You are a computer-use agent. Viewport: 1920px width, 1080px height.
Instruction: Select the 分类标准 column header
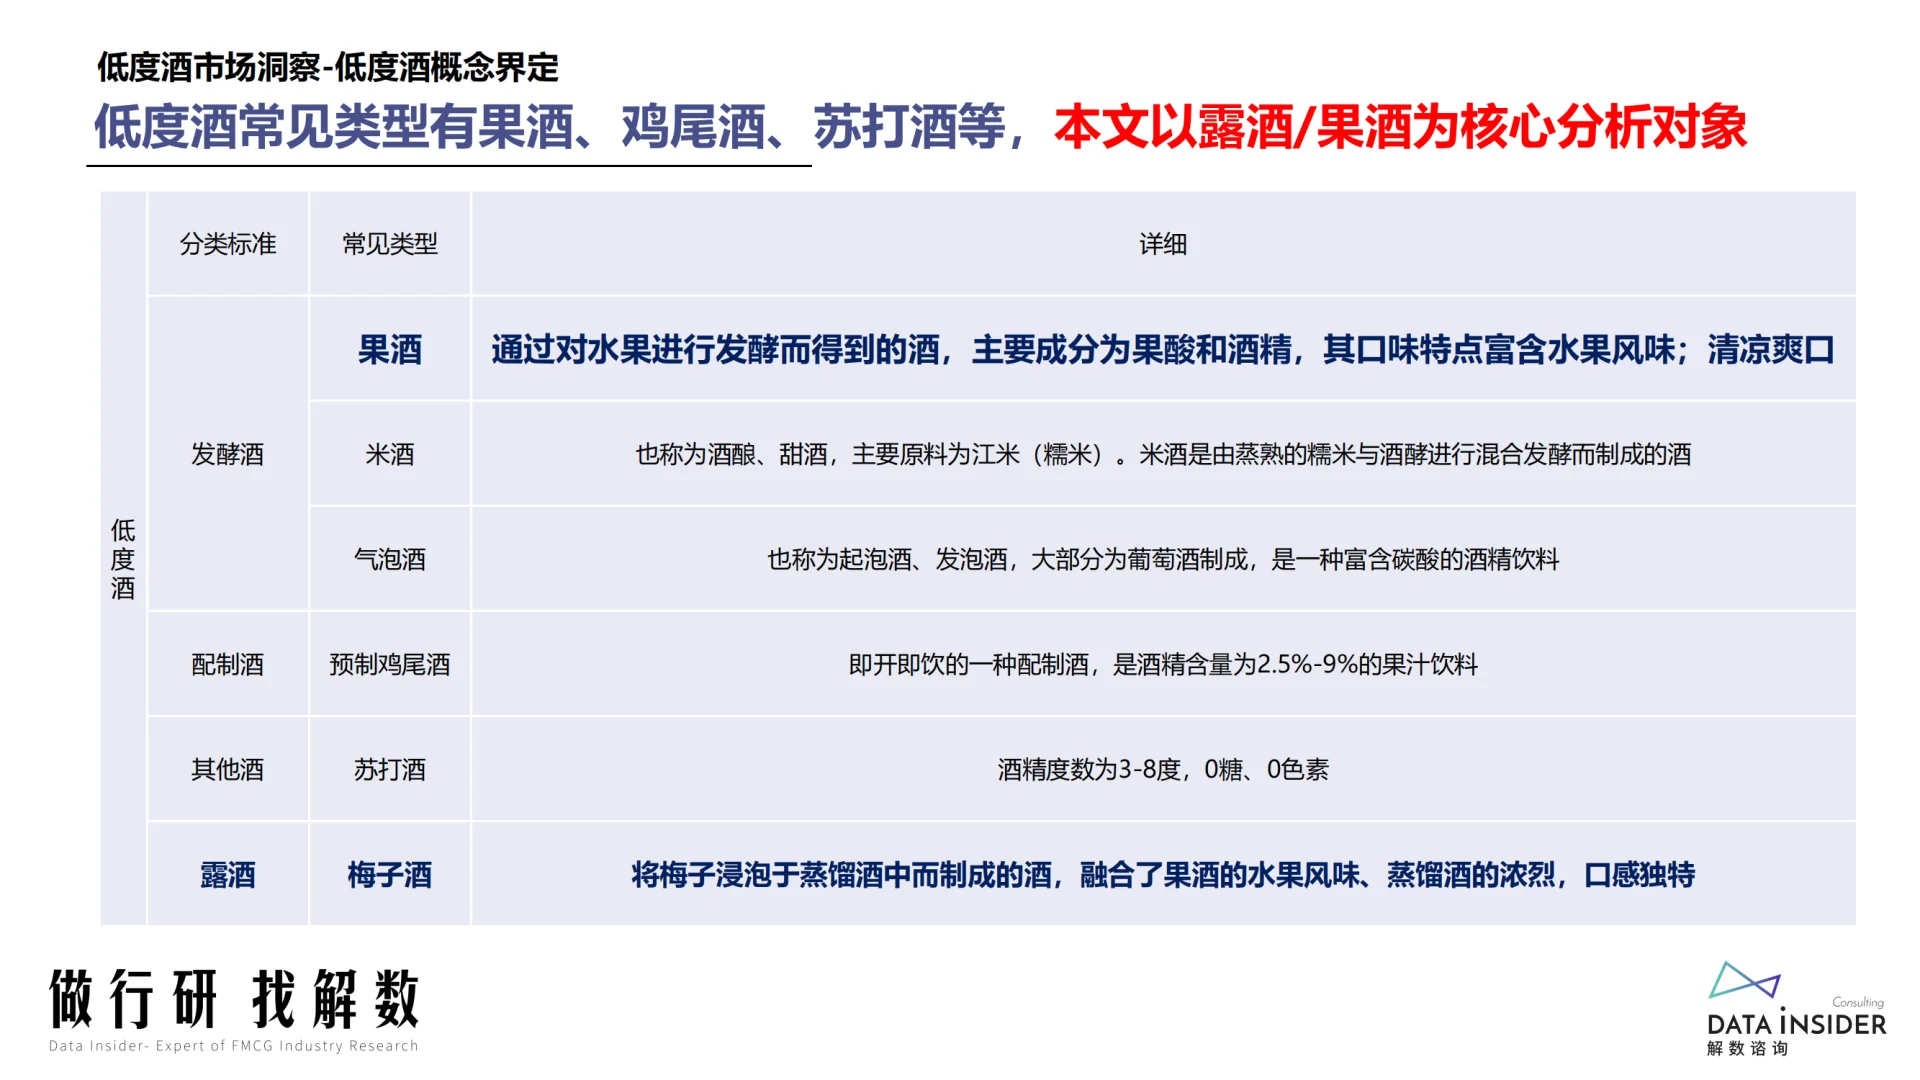pyautogui.click(x=228, y=244)
